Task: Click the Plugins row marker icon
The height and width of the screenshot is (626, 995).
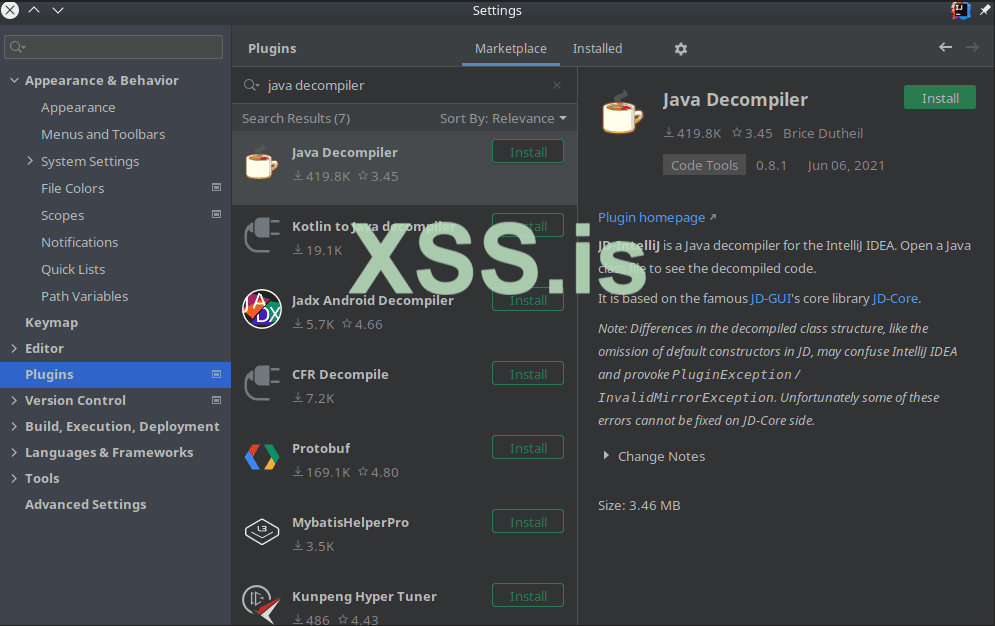Action: (x=216, y=374)
